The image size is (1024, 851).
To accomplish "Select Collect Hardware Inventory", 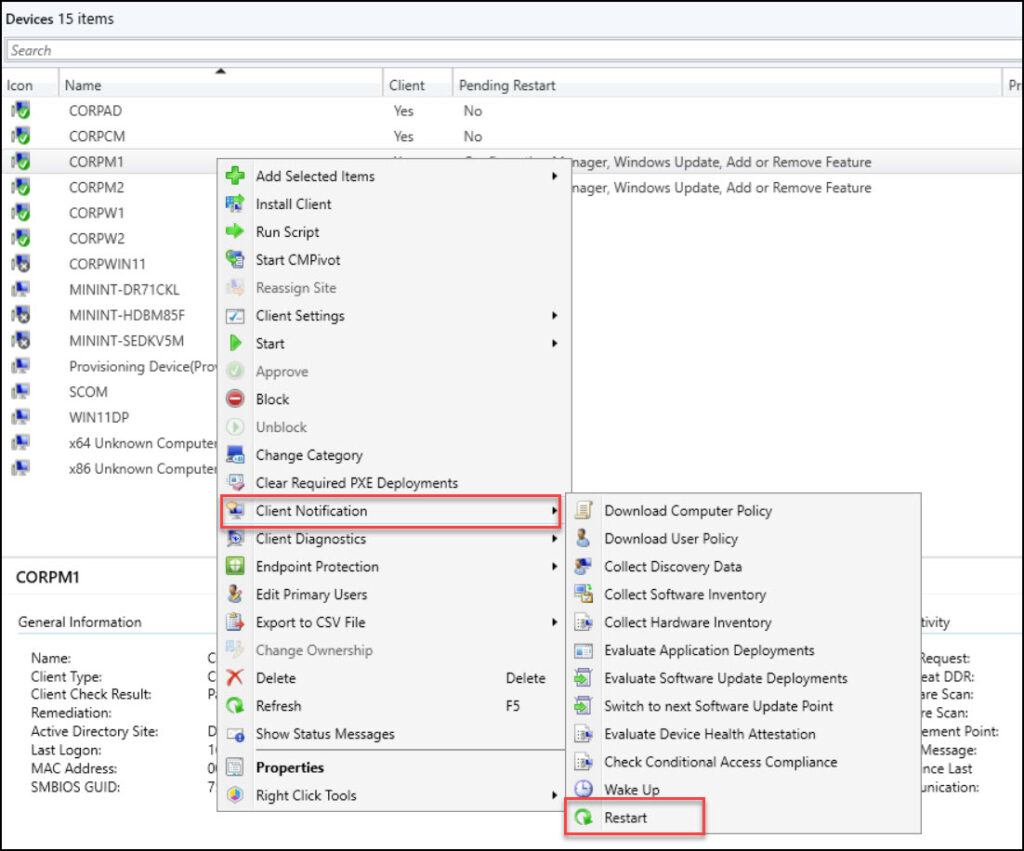I will tap(744, 622).
